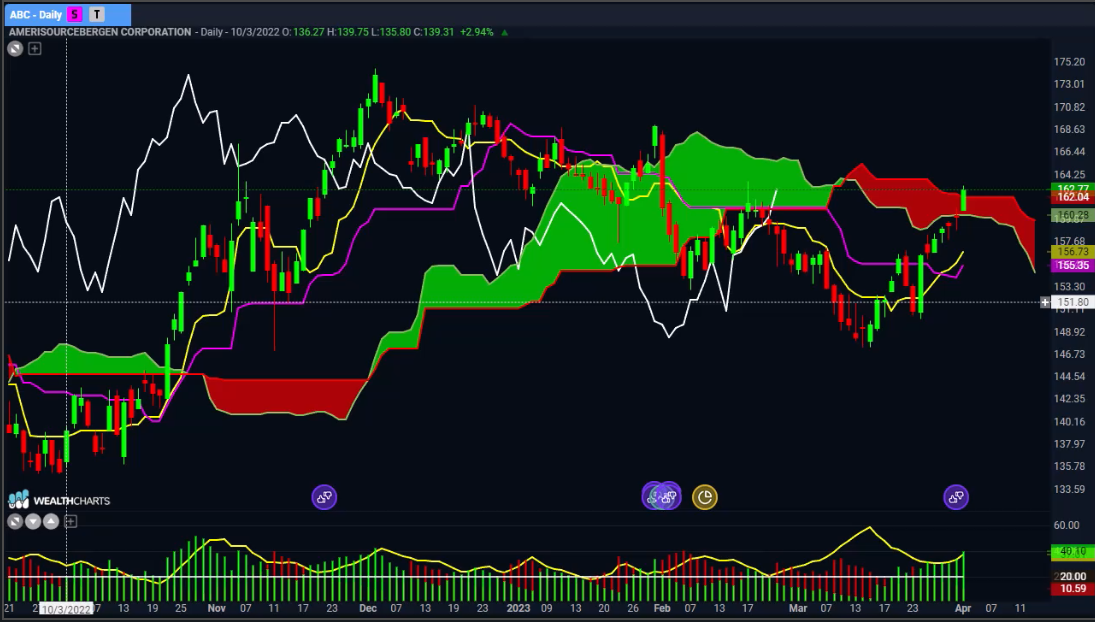Move the indicator panel up with up-arrow button
1095x622 pixels.
pyautogui.click(x=51, y=521)
